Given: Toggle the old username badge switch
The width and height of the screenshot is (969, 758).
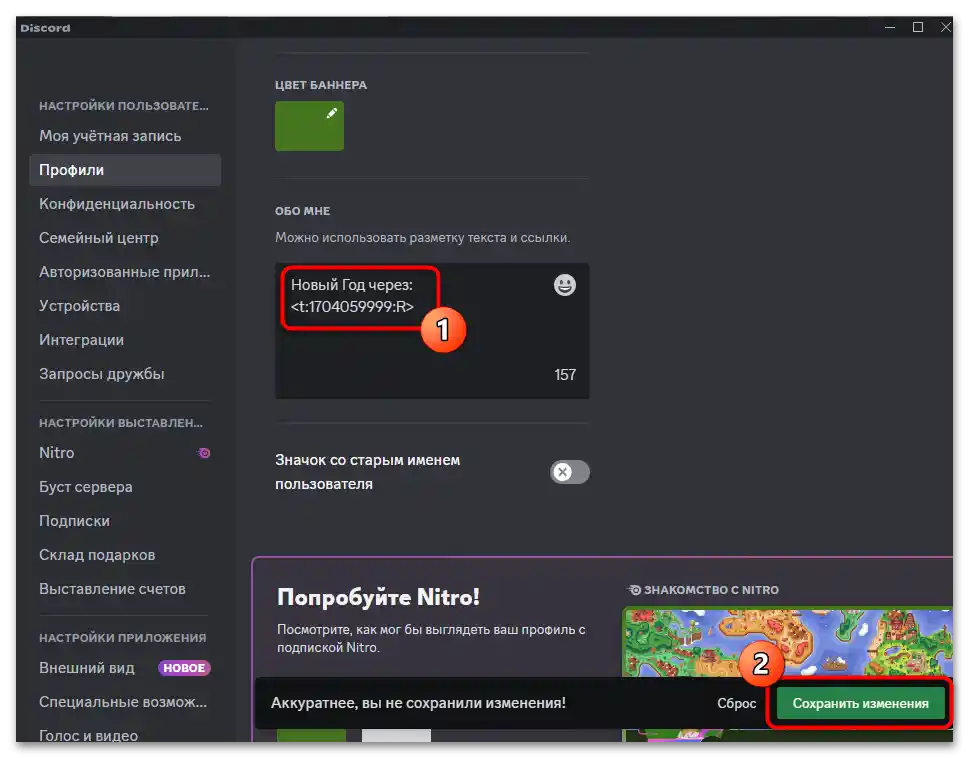Looking at the screenshot, I should pos(569,472).
